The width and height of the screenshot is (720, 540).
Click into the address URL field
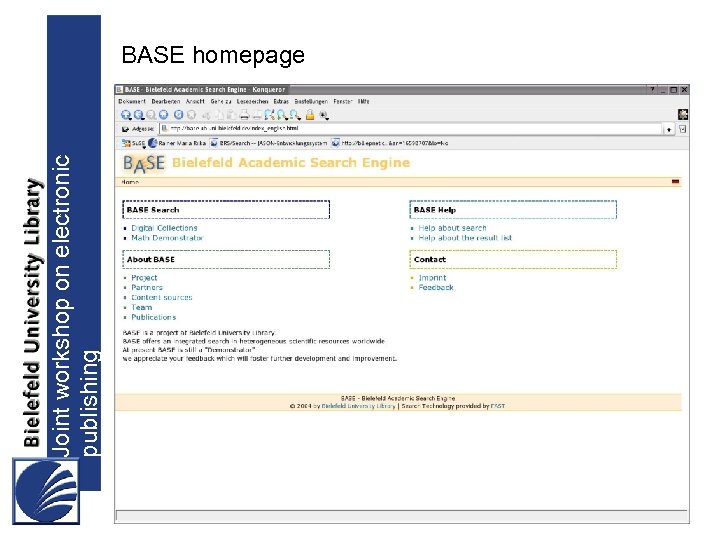411,129
